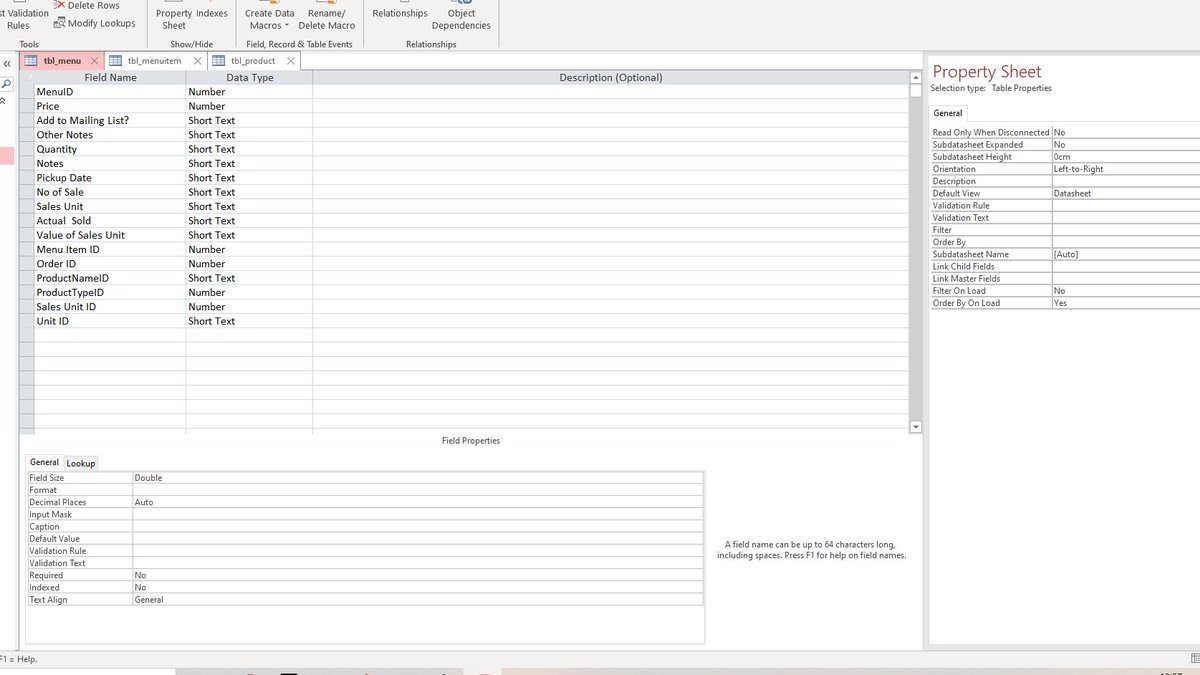
Task: Select the Add to Mailing List? field
Action: (x=110, y=120)
